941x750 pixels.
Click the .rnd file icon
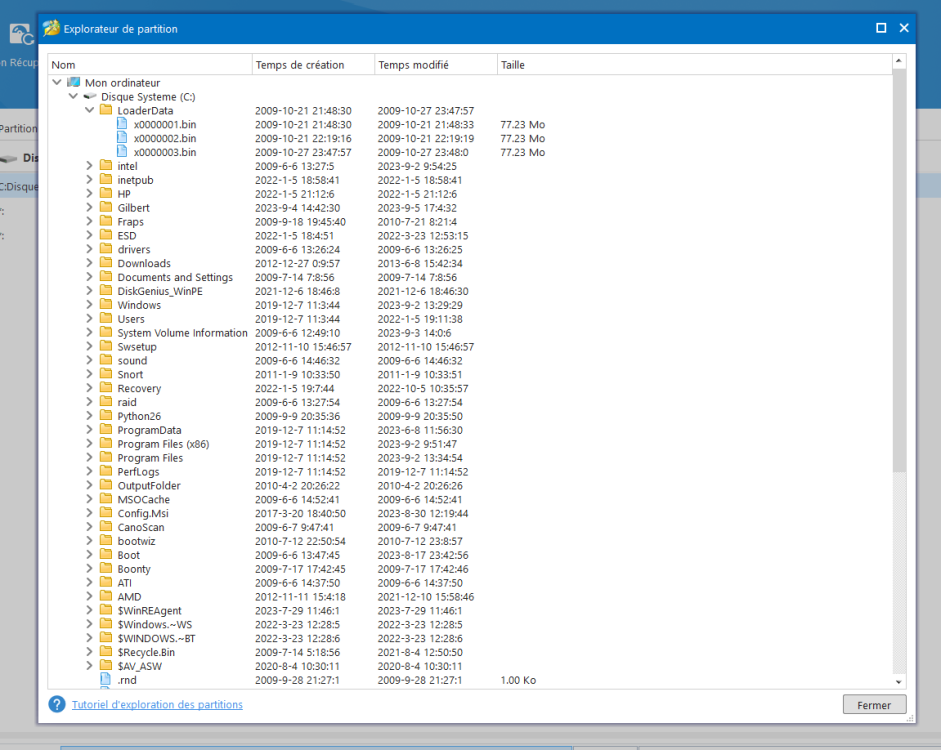[106, 680]
